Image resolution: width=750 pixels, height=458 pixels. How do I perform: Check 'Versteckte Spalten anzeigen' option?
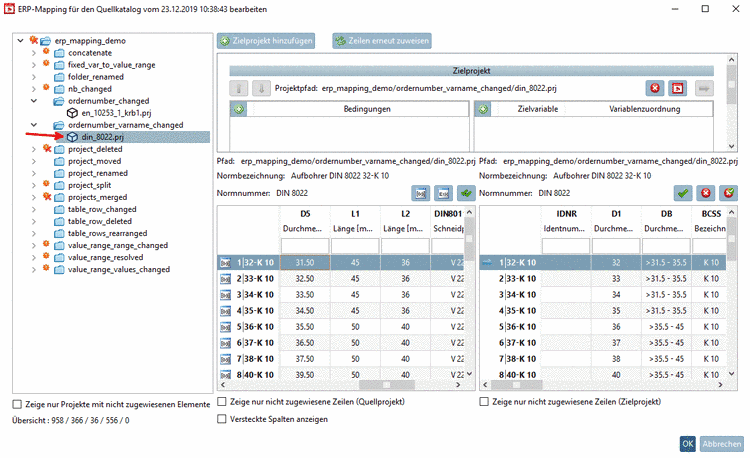(x=222, y=420)
